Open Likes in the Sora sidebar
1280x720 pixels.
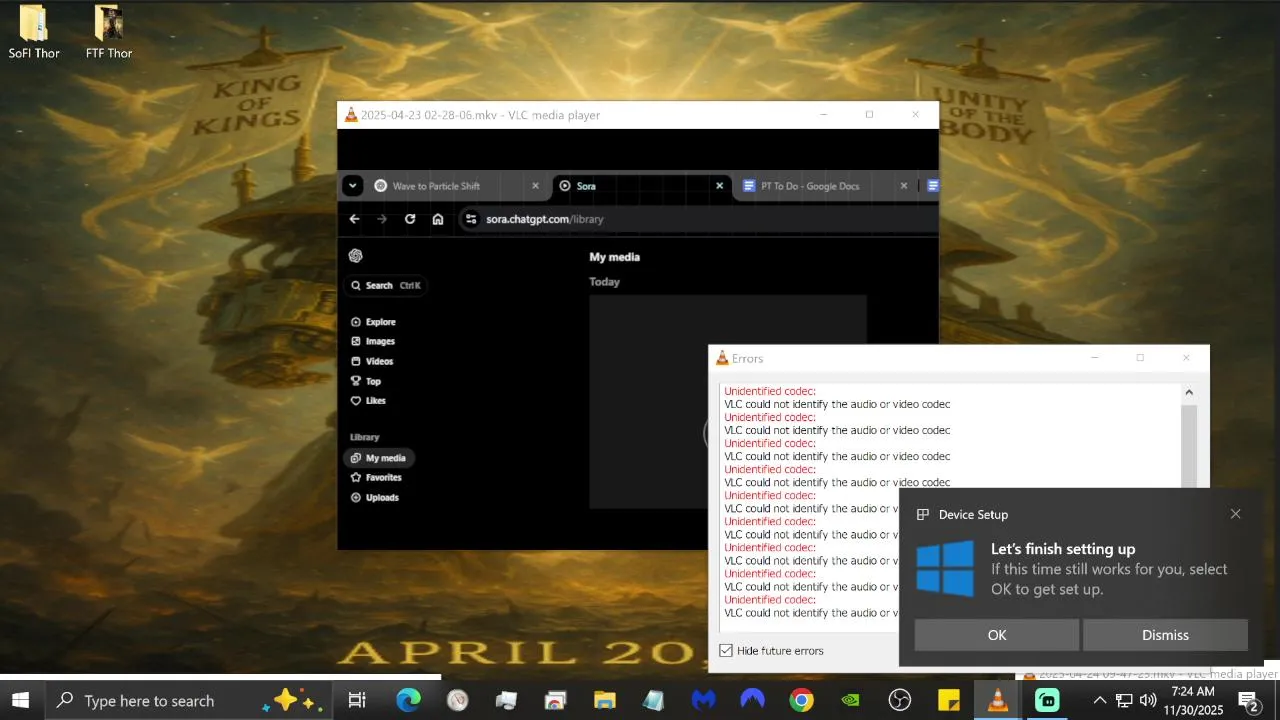[x=368, y=401]
